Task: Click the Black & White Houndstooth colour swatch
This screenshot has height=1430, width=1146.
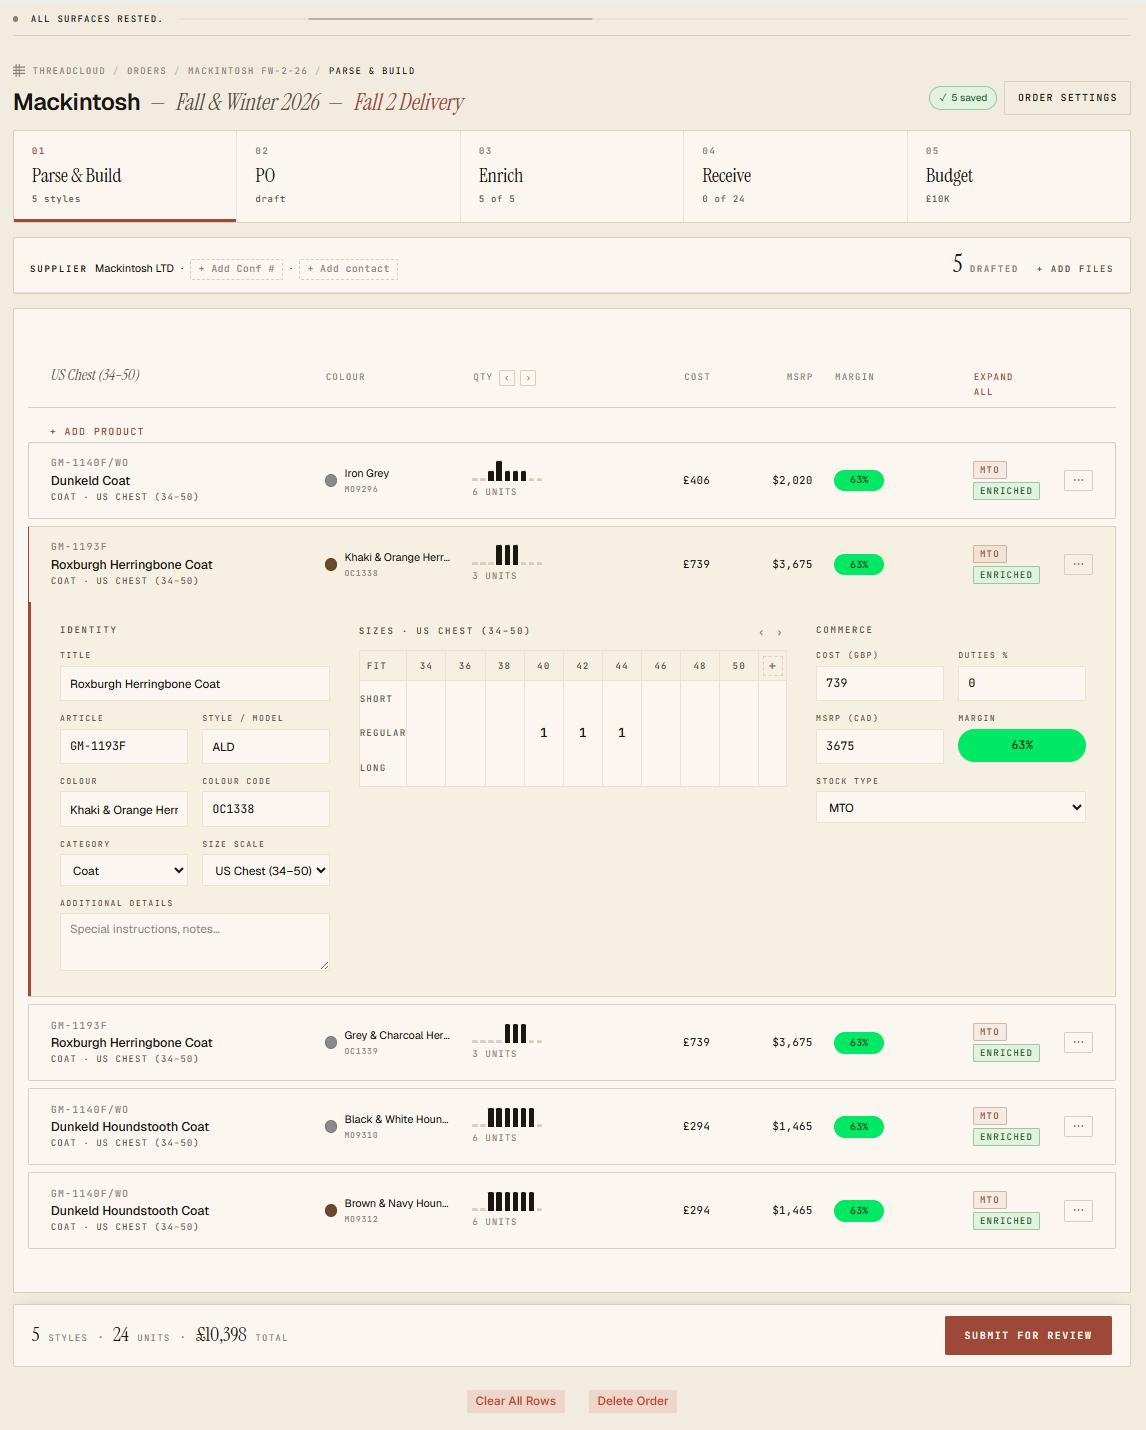Action: pyautogui.click(x=331, y=1126)
